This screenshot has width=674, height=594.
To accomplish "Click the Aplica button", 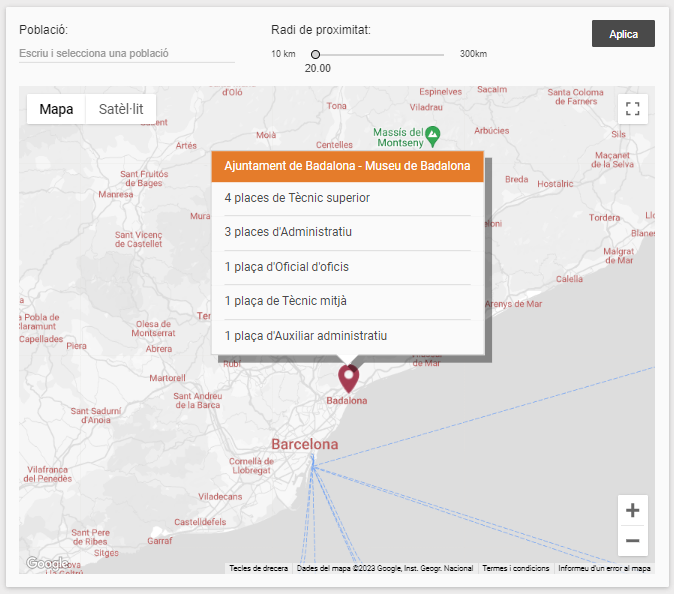I will click(623, 34).
